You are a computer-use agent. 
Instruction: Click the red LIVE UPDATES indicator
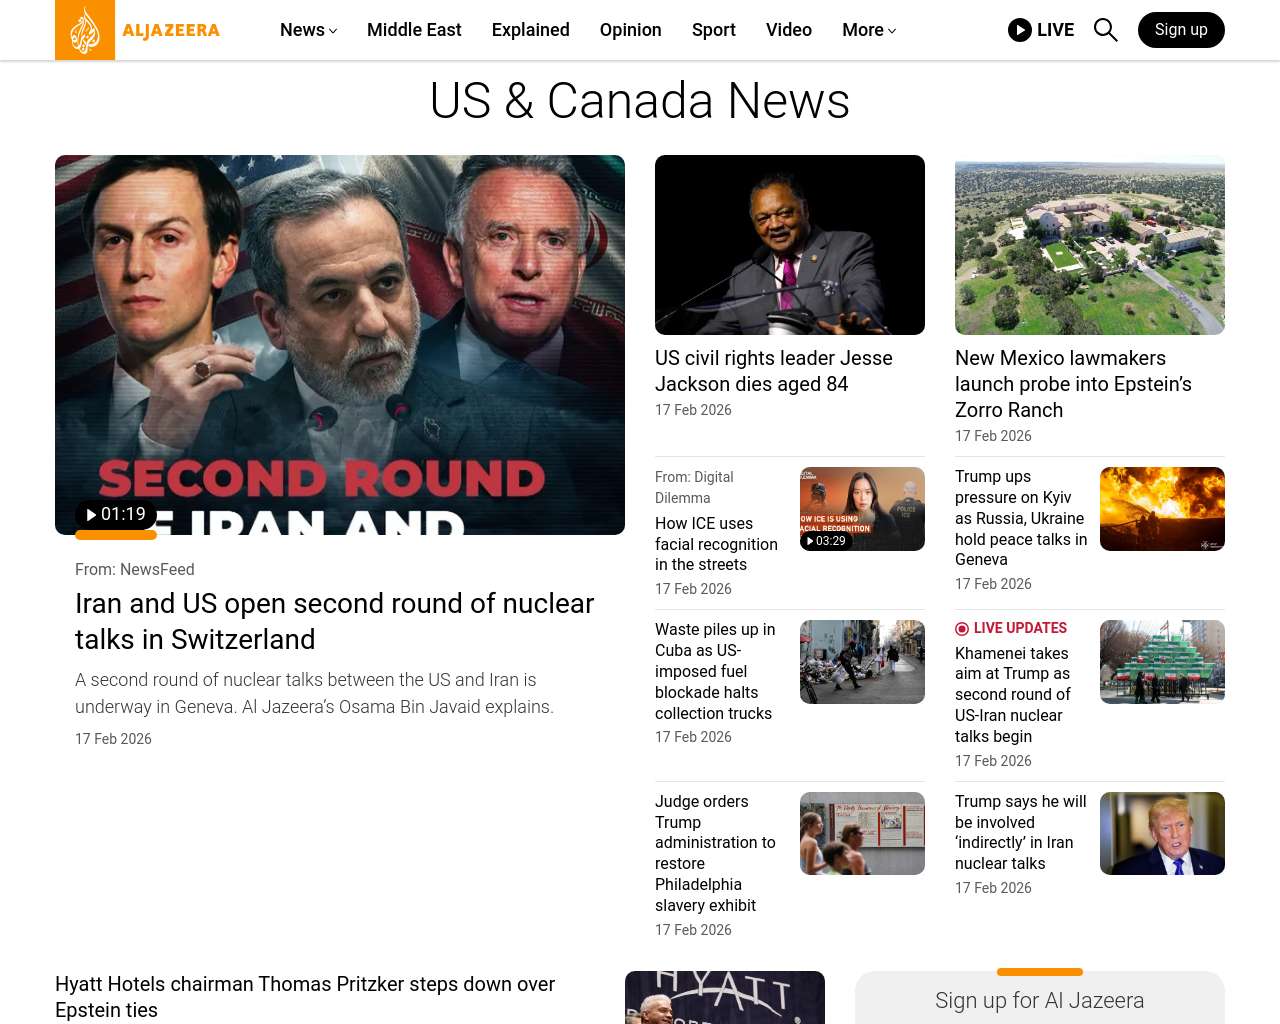[x=1011, y=628]
